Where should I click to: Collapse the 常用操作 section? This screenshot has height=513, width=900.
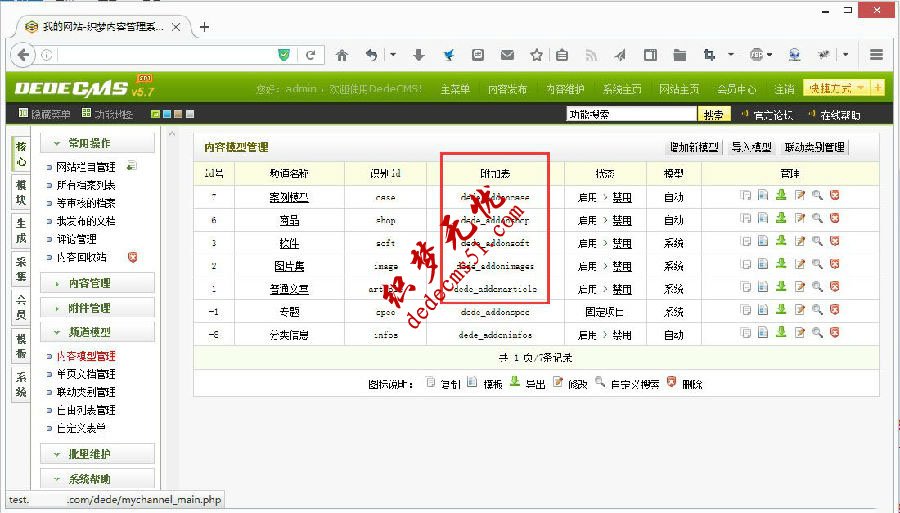click(x=97, y=143)
